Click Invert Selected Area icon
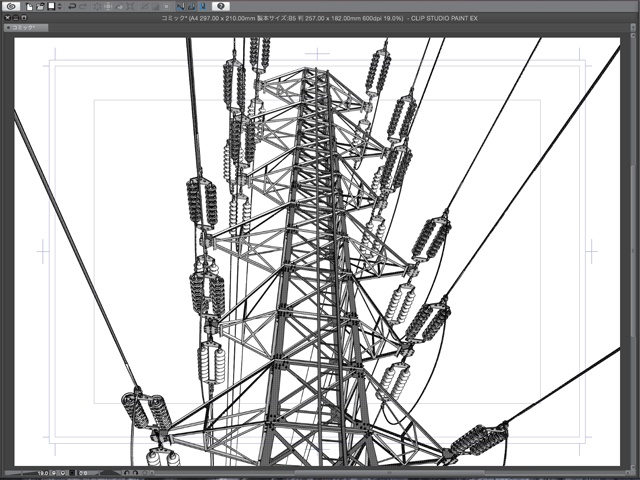Viewport: 640px width, 480px height. point(156,7)
